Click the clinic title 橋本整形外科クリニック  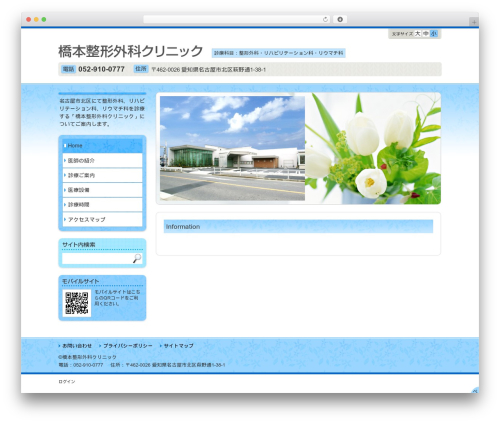[x=130, y=51]
